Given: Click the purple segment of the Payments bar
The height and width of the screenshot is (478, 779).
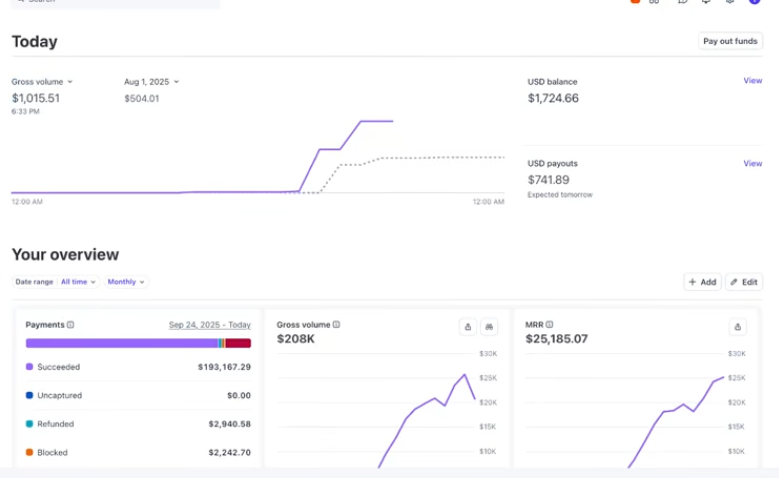Looking at the screenshot, I should (x=122, y=343).
